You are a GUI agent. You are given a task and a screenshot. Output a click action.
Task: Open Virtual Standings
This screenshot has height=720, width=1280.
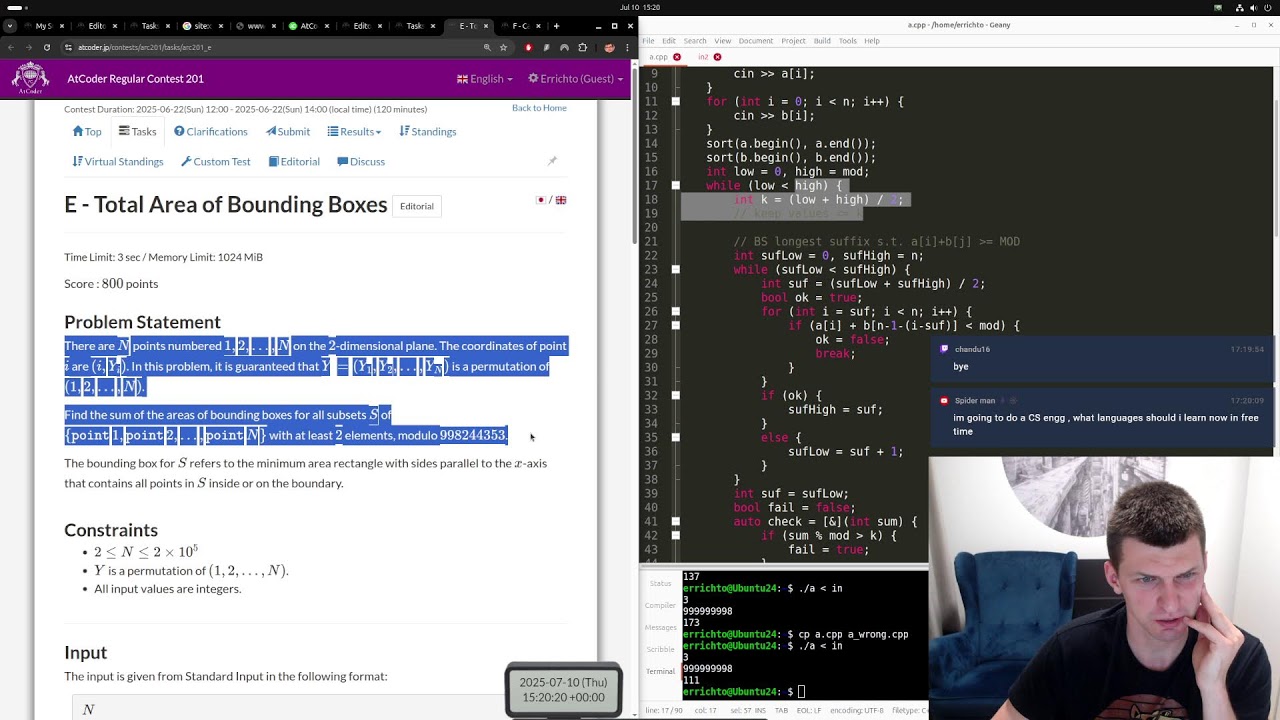117,161
